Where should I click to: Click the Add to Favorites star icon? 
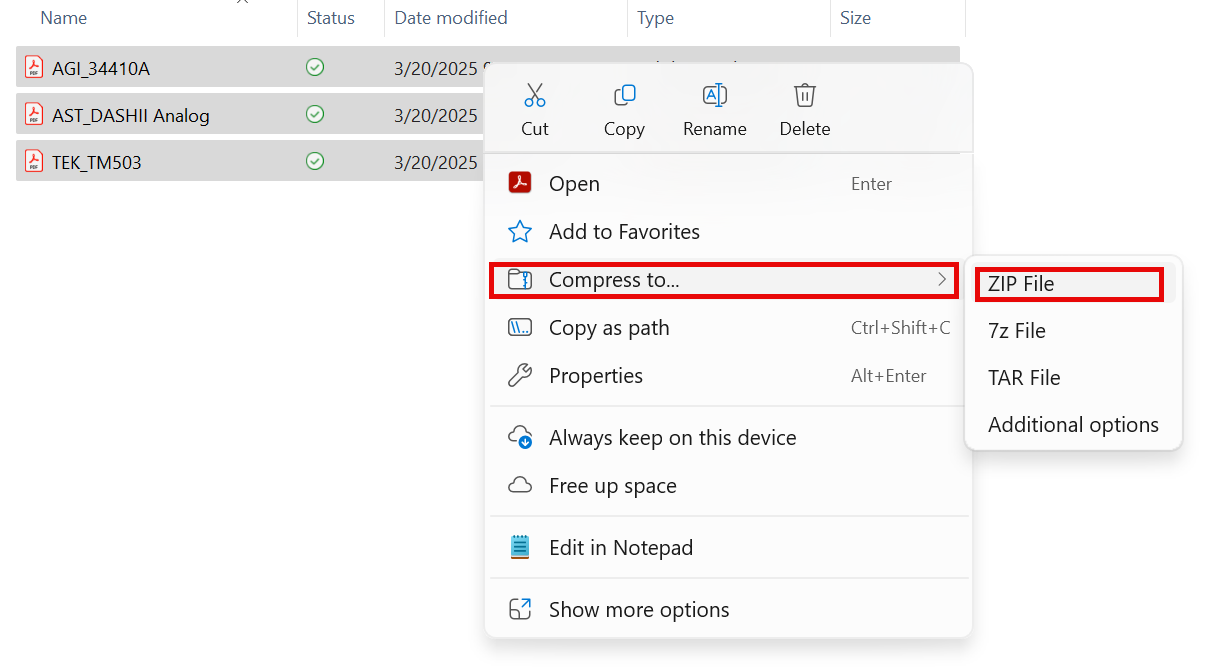click(x=520, y=232)
